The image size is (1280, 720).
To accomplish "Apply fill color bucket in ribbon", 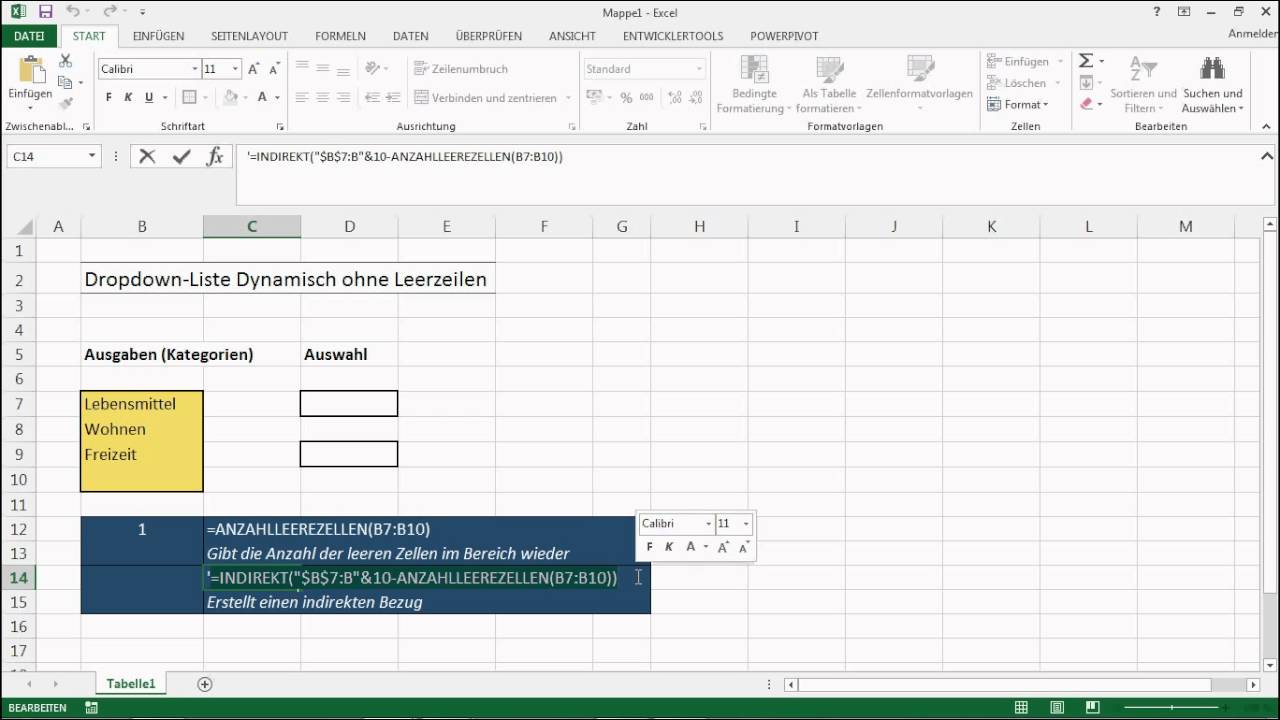I will tap(231, 97).
